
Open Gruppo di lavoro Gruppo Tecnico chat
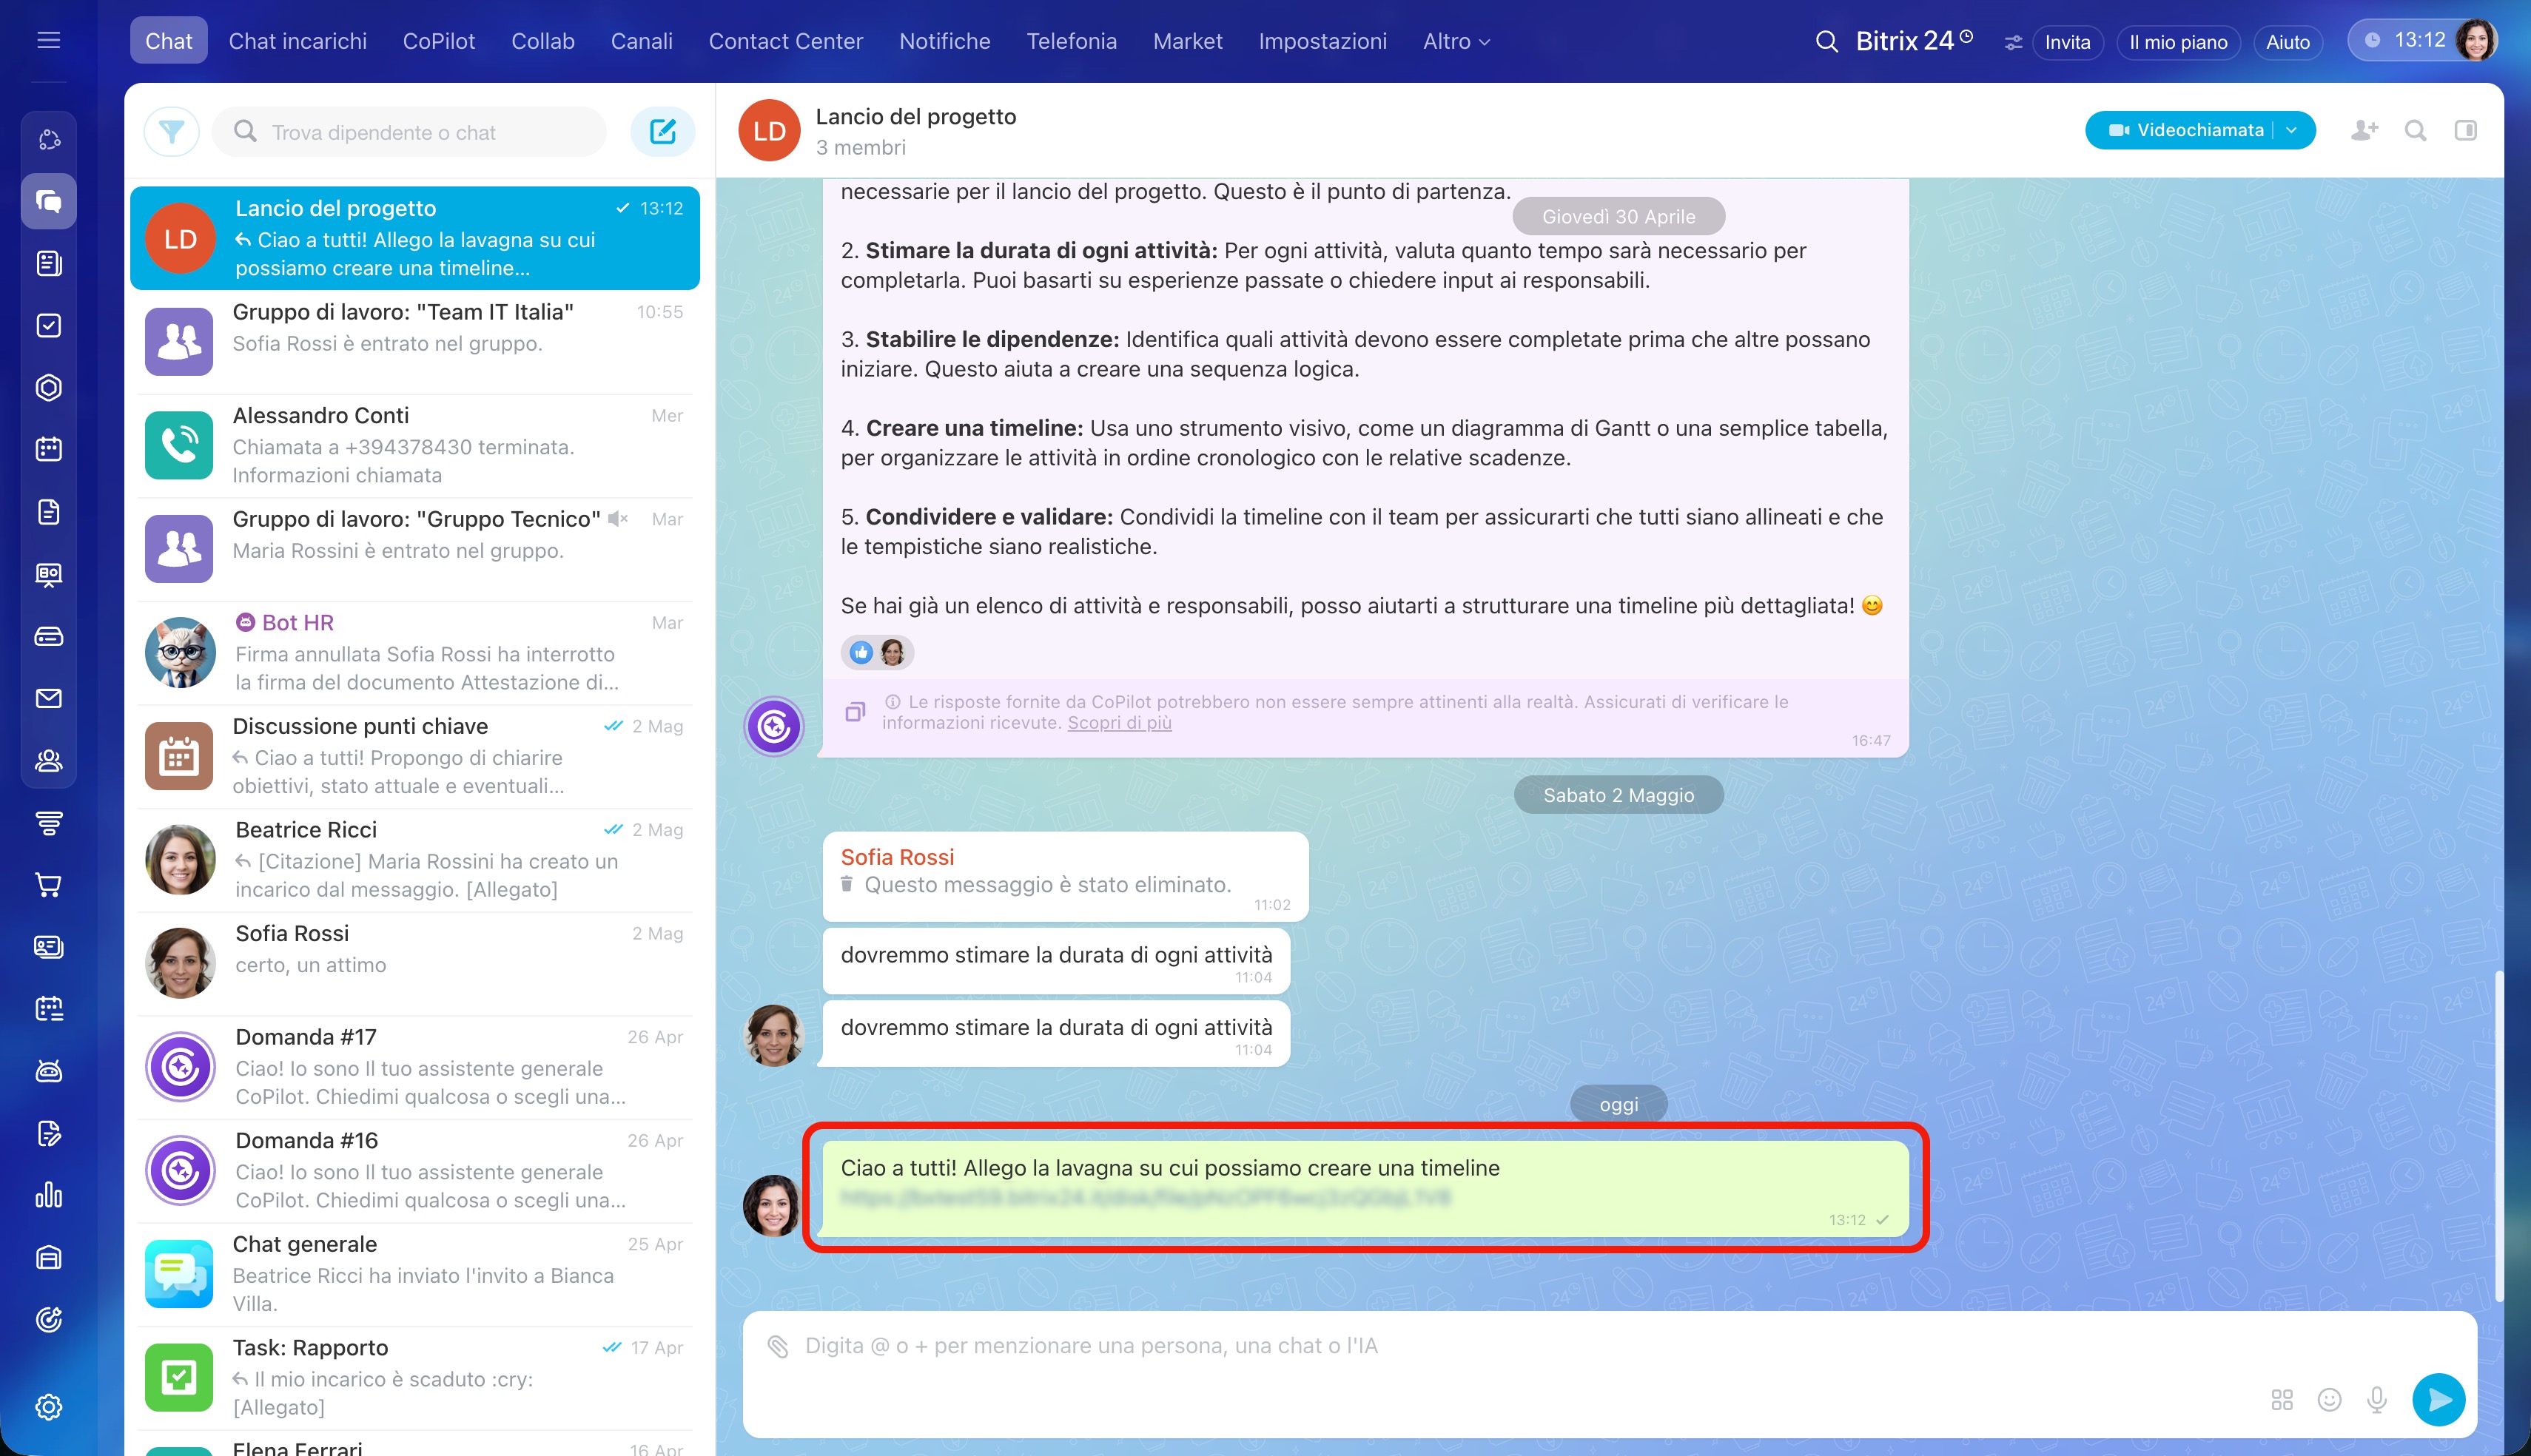(x=415, y=548)
